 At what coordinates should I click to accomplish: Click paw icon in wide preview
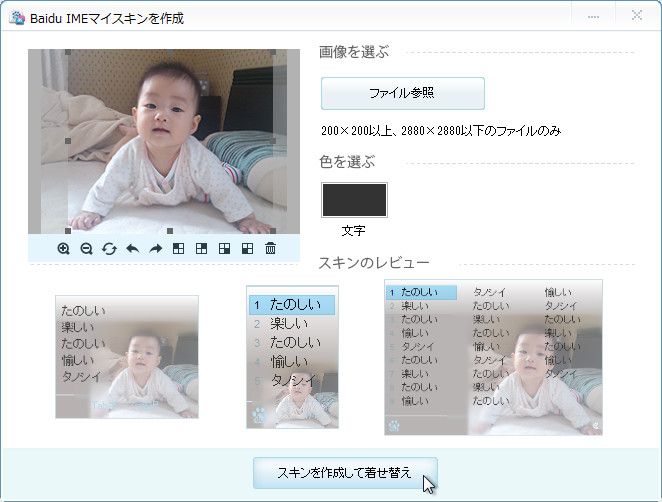coord(394,426)
